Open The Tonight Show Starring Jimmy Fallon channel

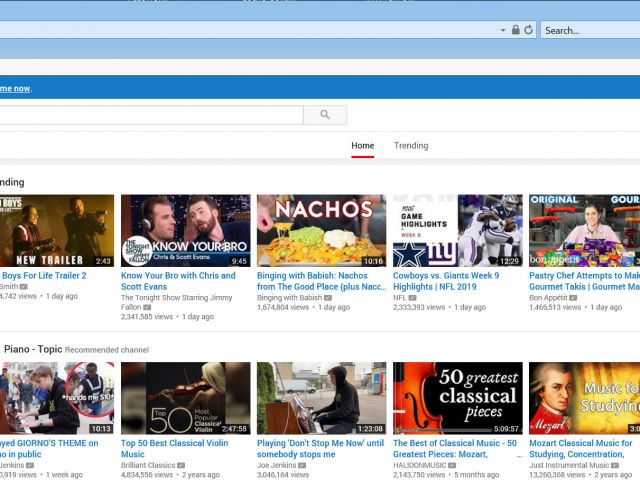point(177,302)
